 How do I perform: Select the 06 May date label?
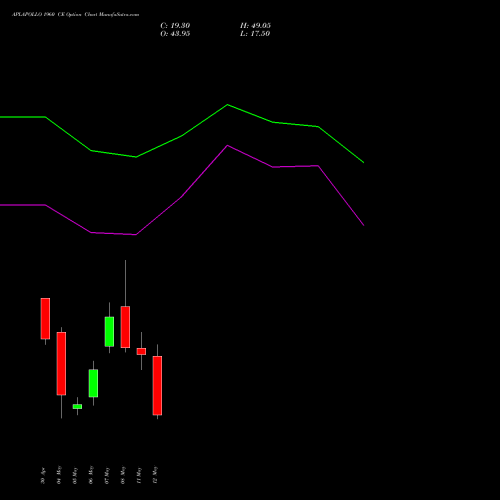tap(91, 475)
